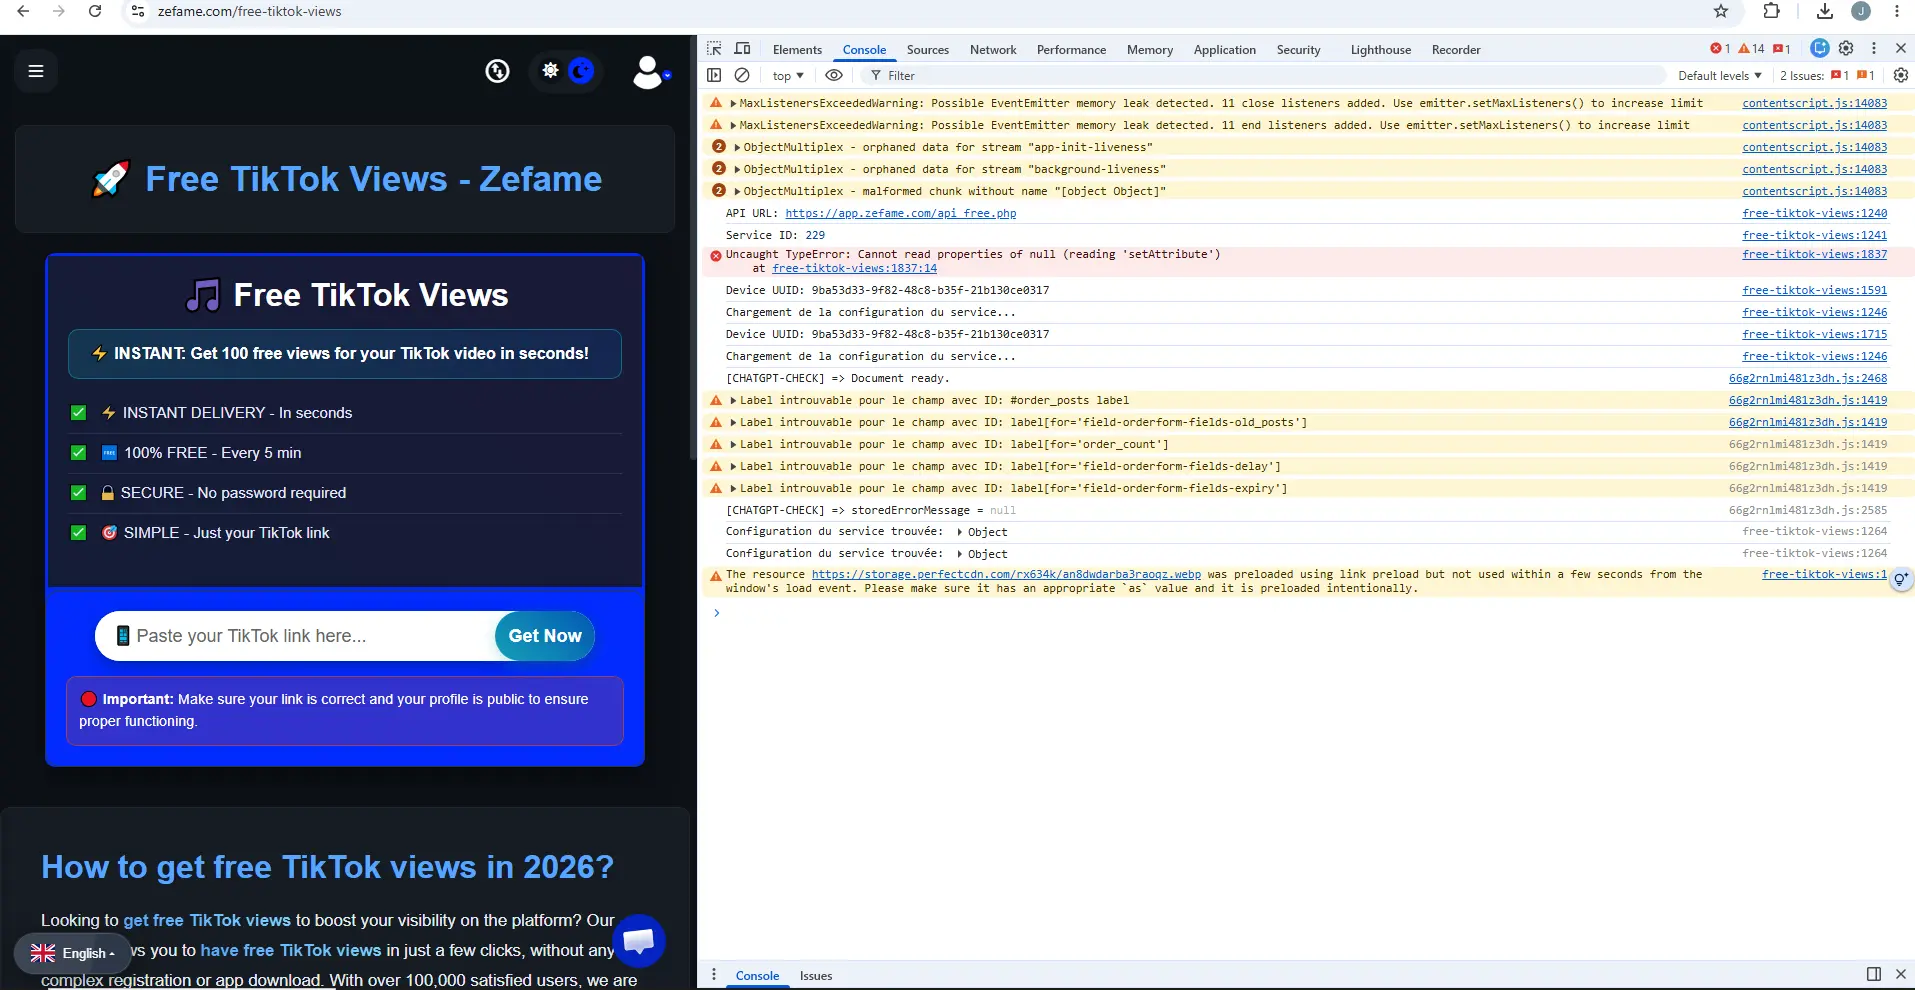
Task: Click the lightbulb icon beside preload warning
Action: (1901, 579)
